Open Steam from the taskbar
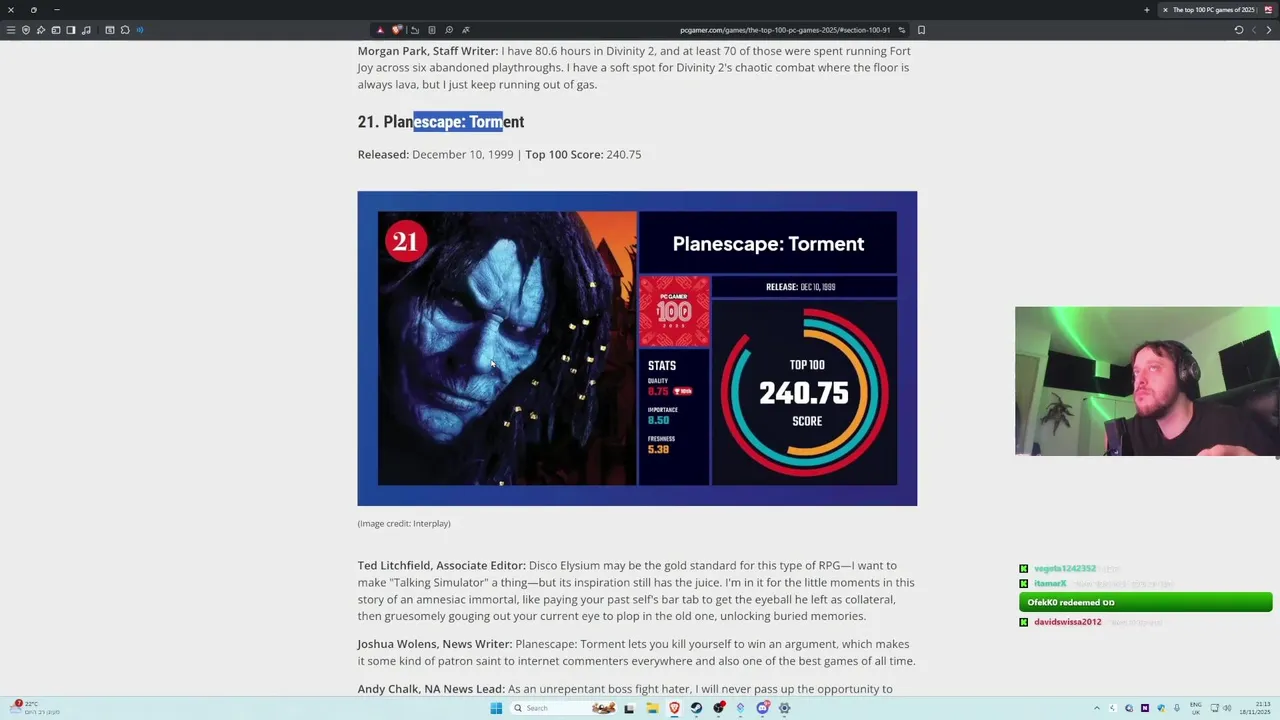 point(696,708)
